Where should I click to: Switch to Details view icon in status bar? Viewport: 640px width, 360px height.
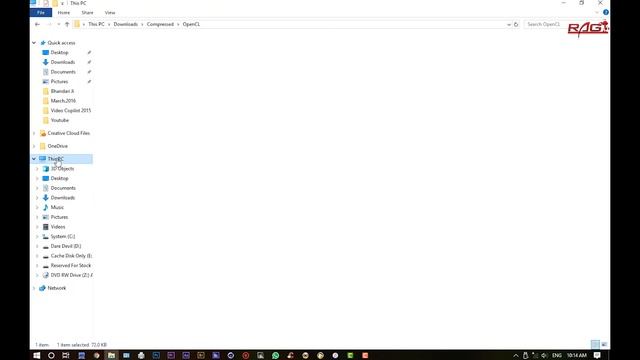pyautogui.click(x=595, y=344)
